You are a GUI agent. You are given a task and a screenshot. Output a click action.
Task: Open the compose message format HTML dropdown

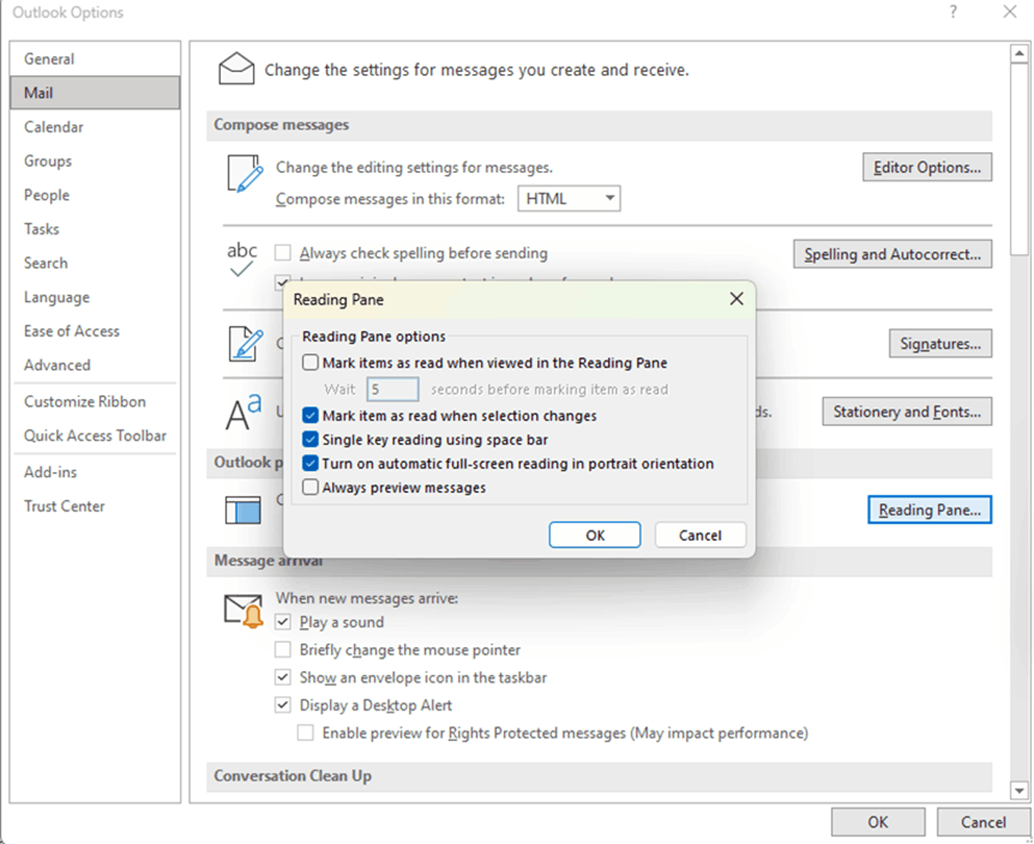click(569, 198)
